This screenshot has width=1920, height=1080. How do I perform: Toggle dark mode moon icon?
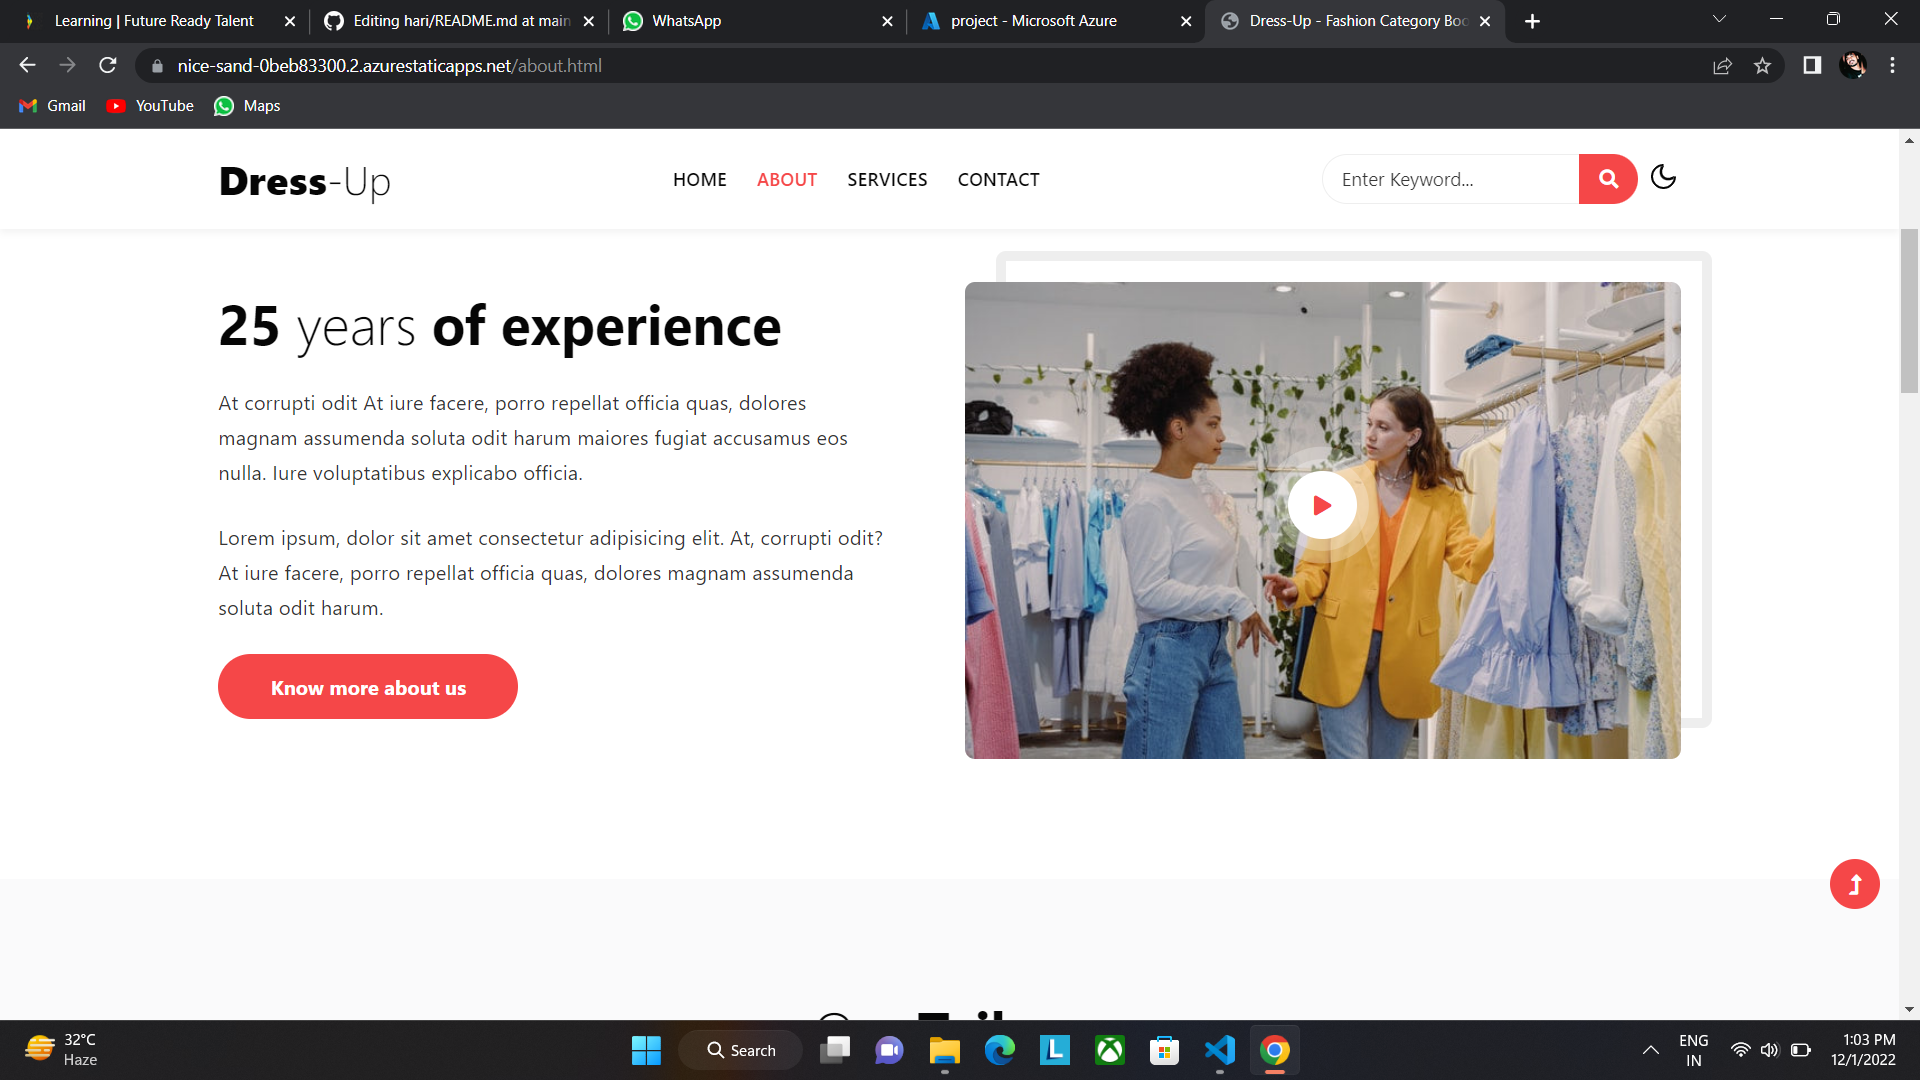point(1663,177)
